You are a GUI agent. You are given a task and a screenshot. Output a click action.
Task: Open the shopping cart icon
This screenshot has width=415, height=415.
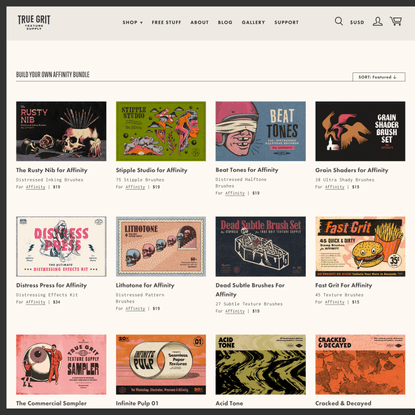tap(396, 21)
